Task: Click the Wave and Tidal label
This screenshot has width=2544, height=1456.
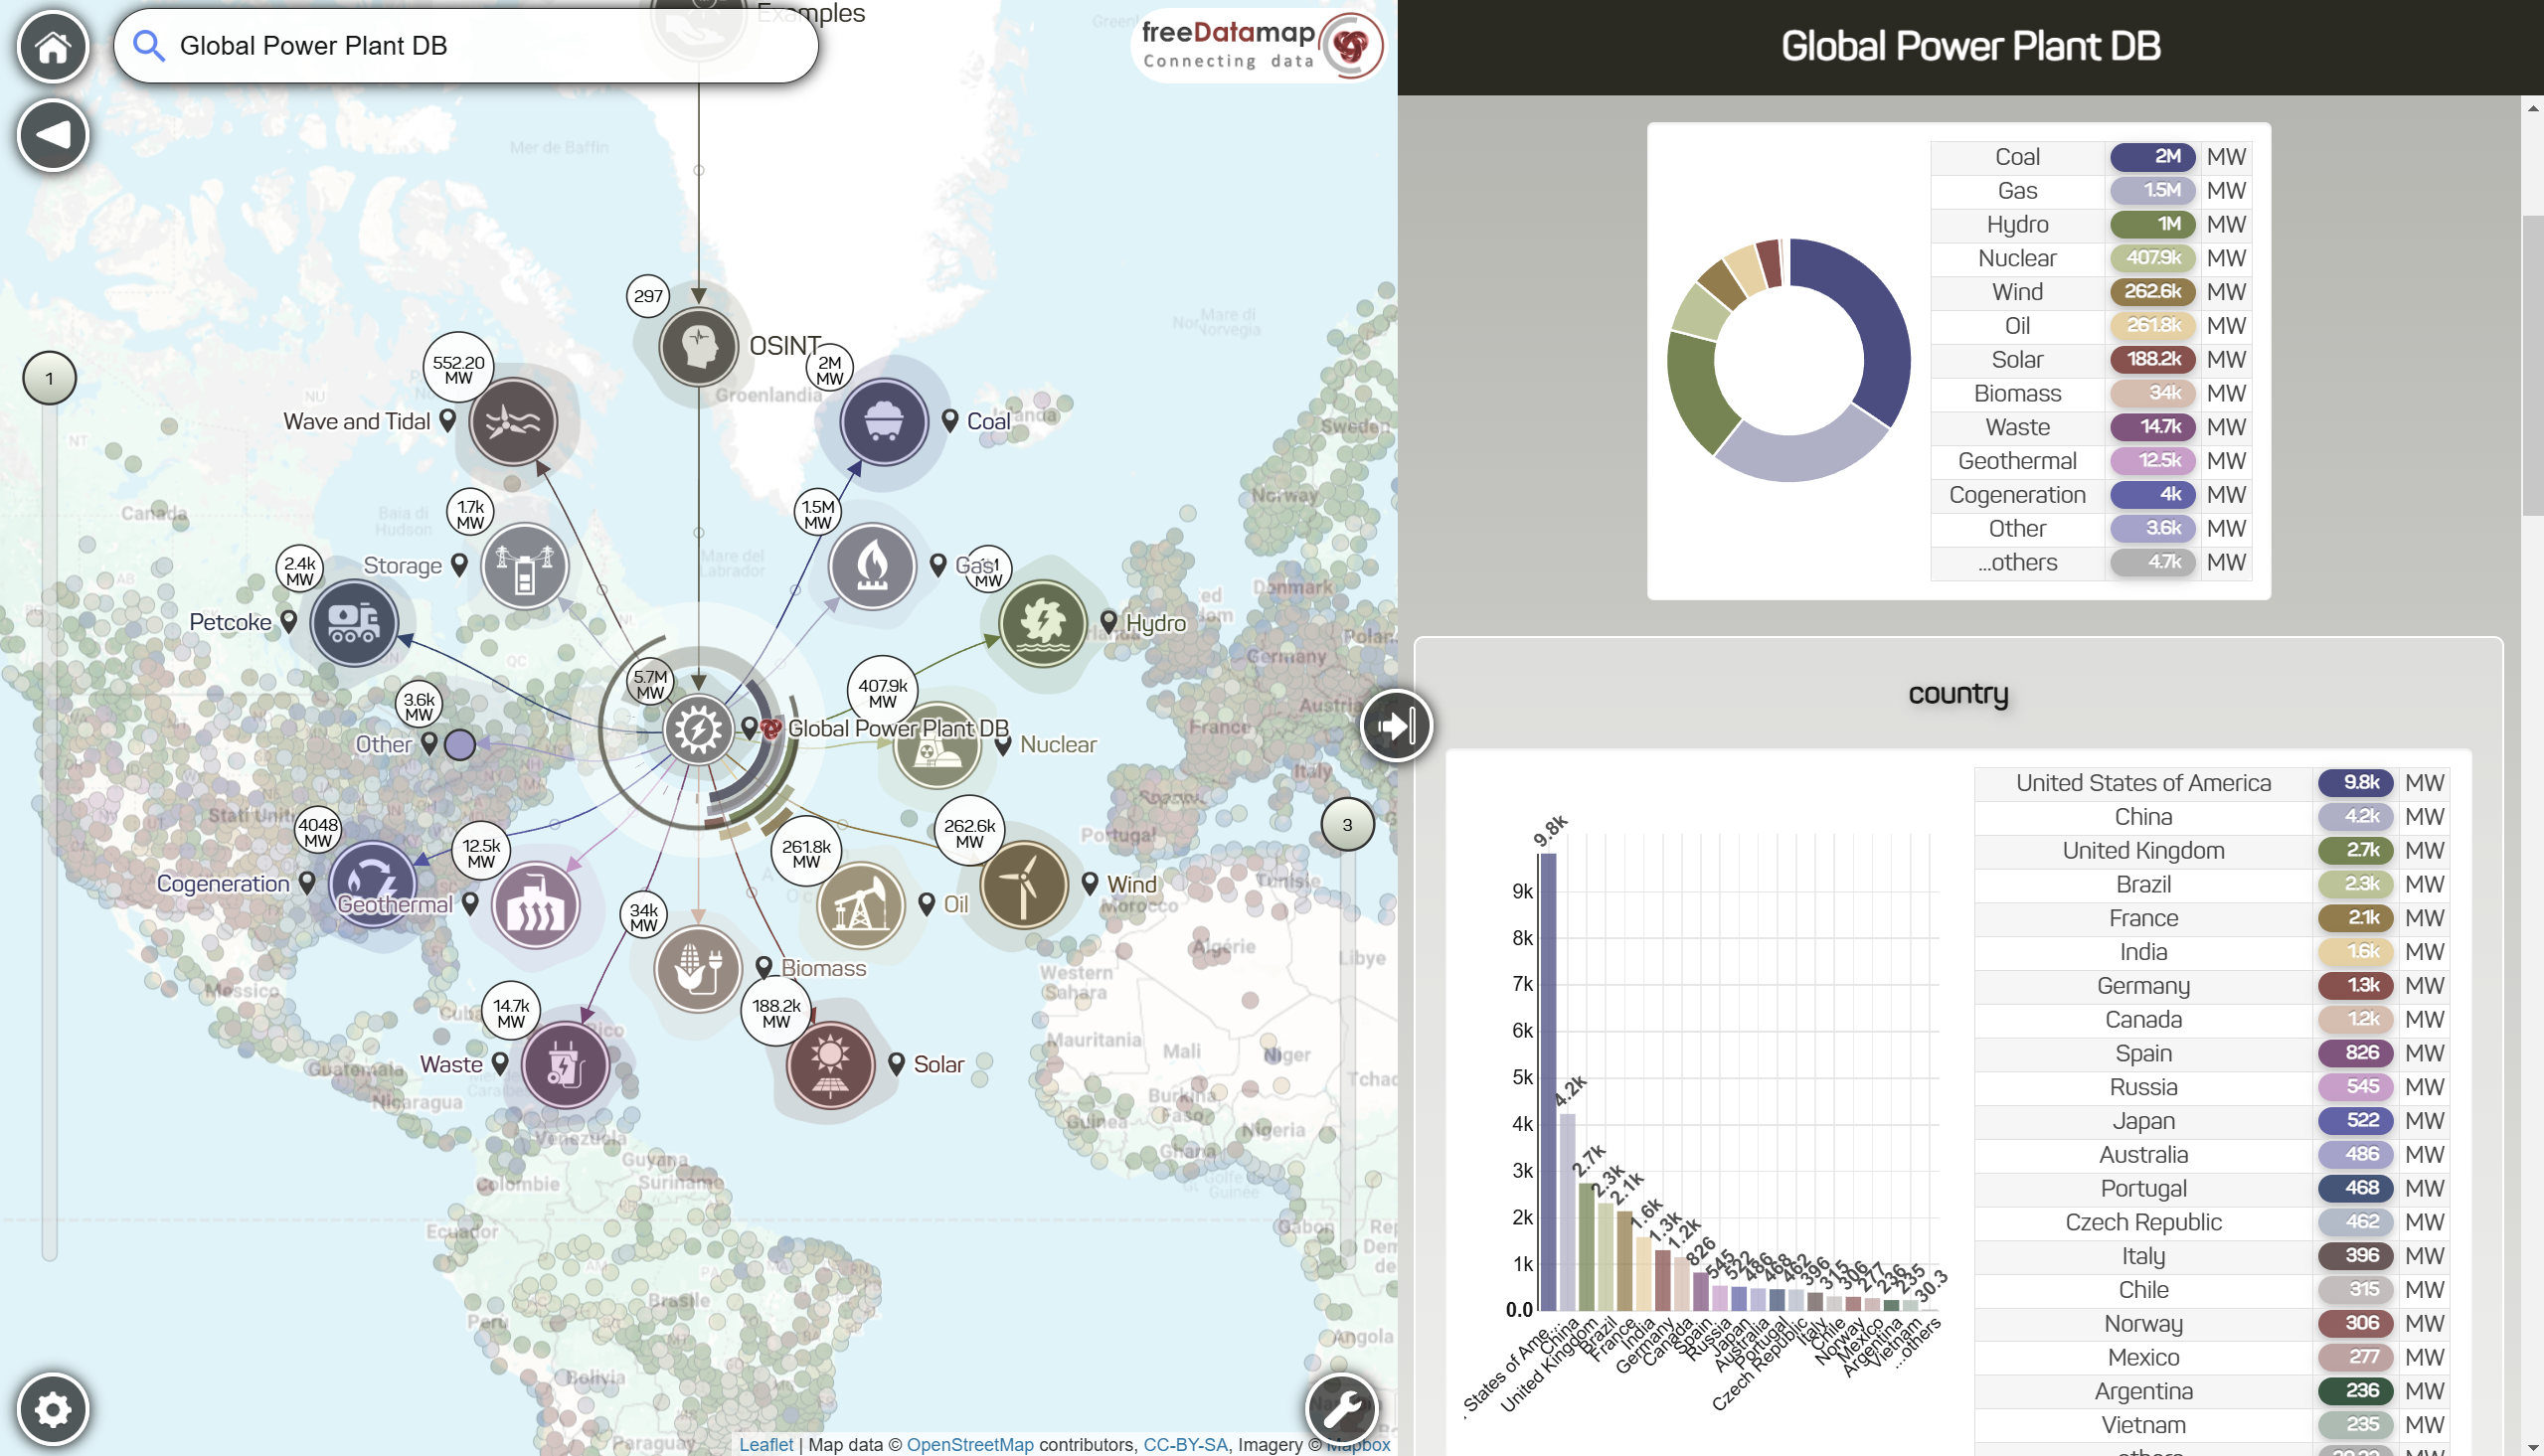Action: (357, 421)
